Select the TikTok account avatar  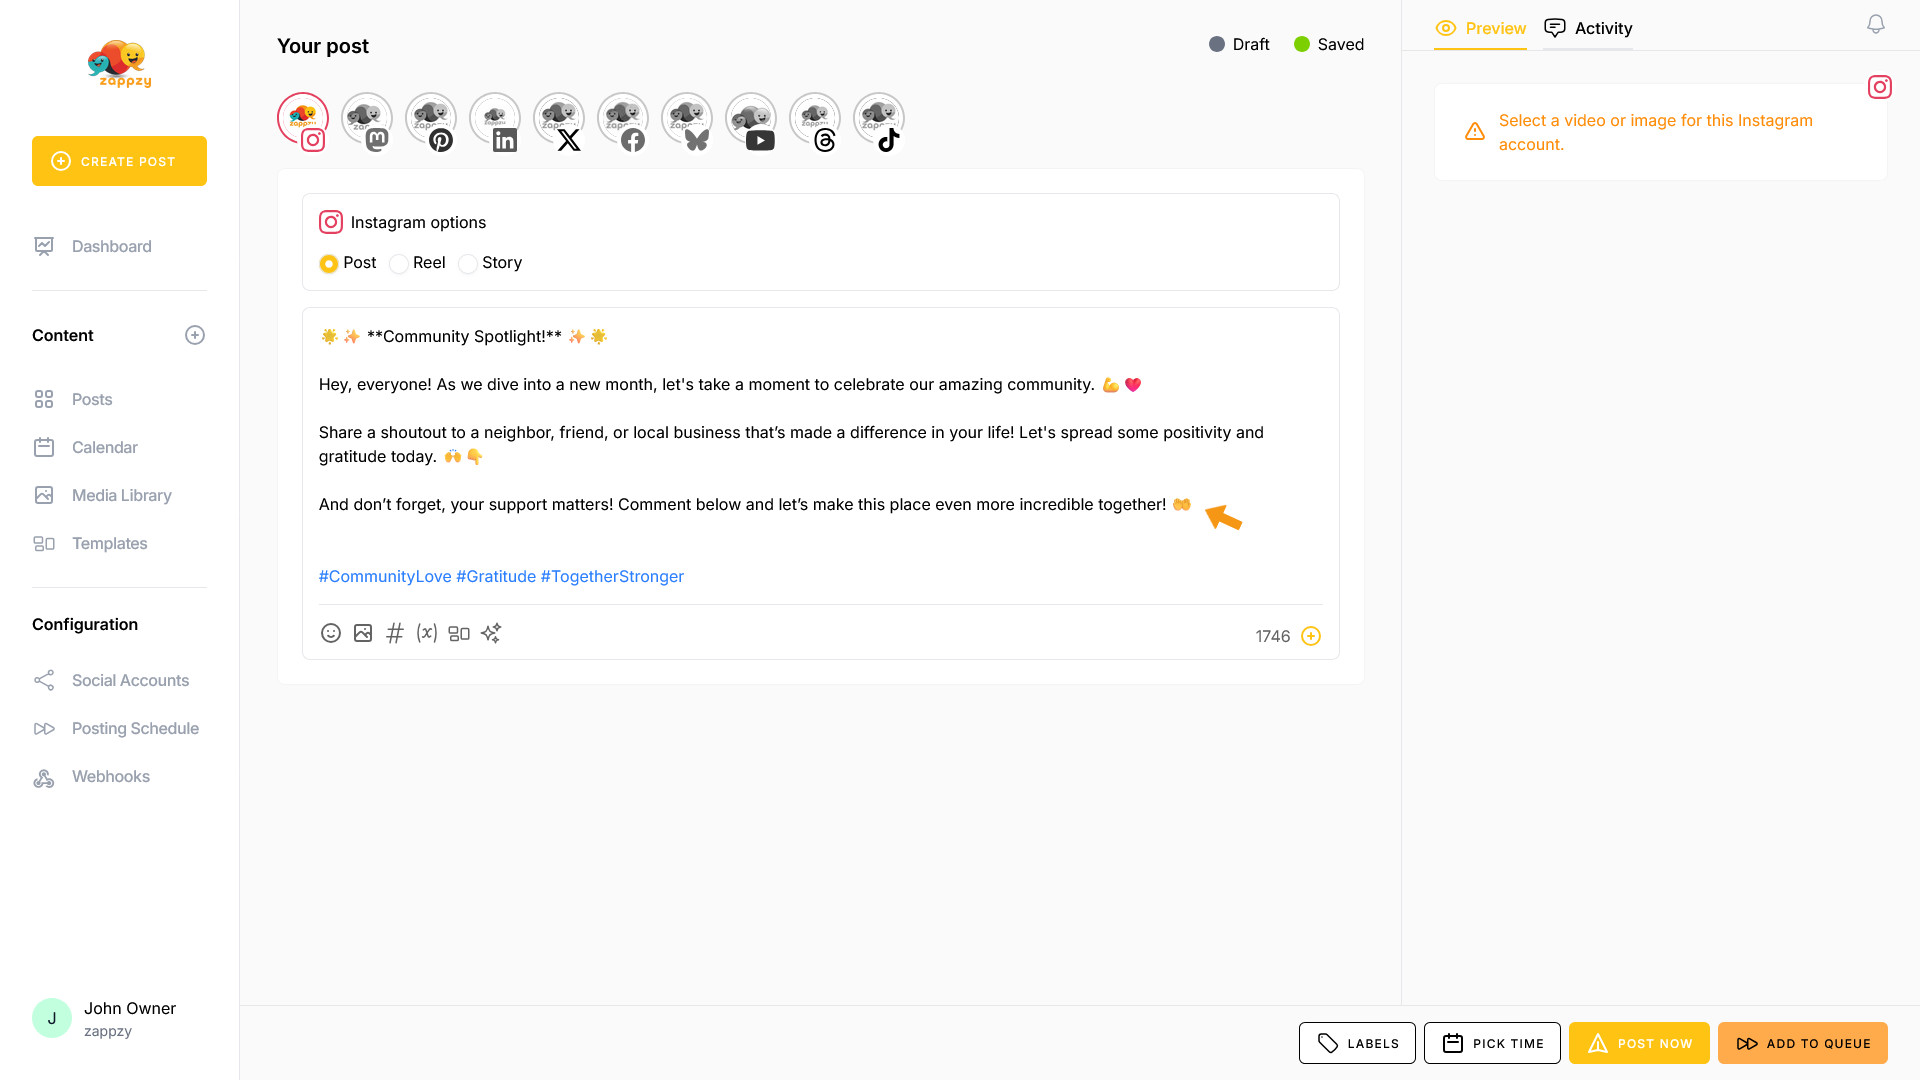tap(878, 120)
